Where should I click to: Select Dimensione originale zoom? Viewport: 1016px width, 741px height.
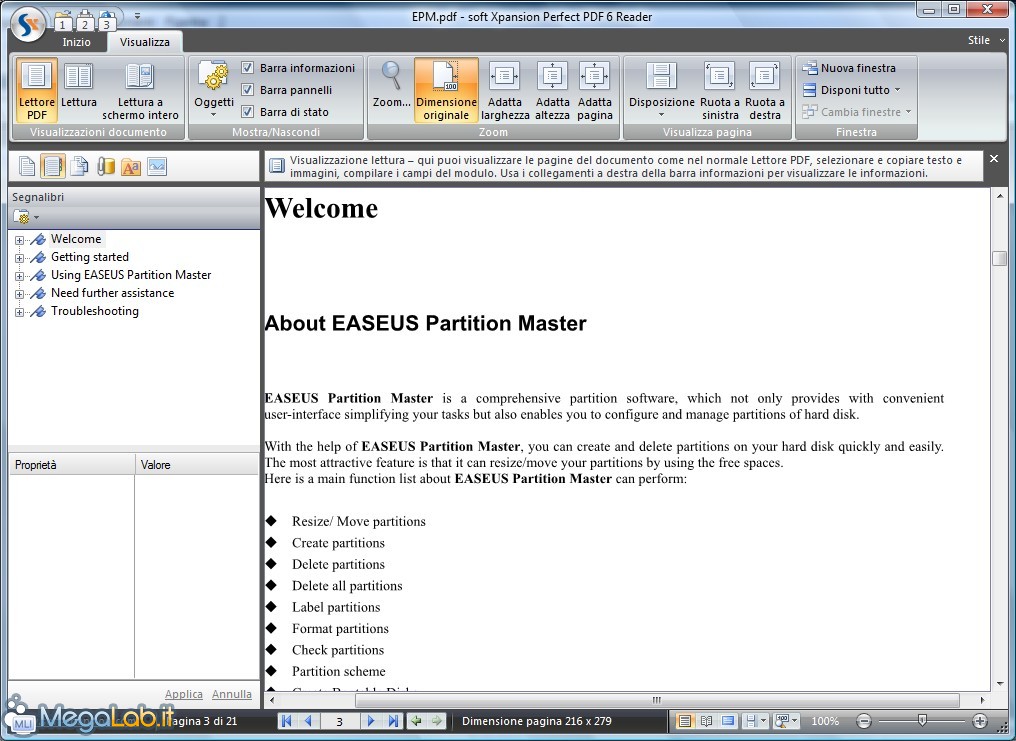(446, 90)
